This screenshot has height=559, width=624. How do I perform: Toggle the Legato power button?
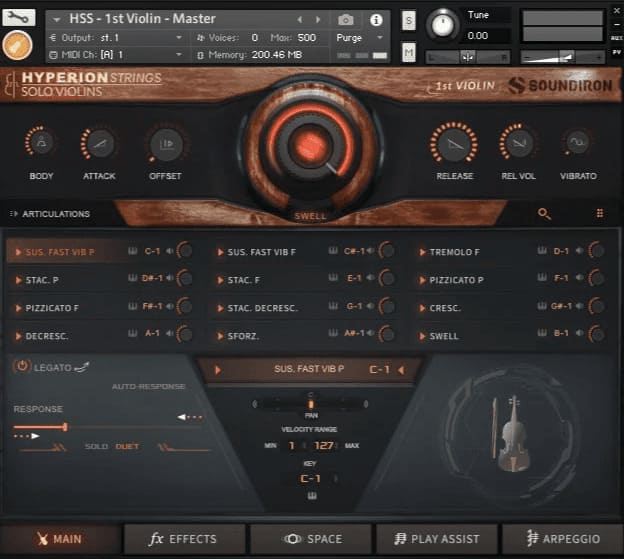tap(22, 367)
